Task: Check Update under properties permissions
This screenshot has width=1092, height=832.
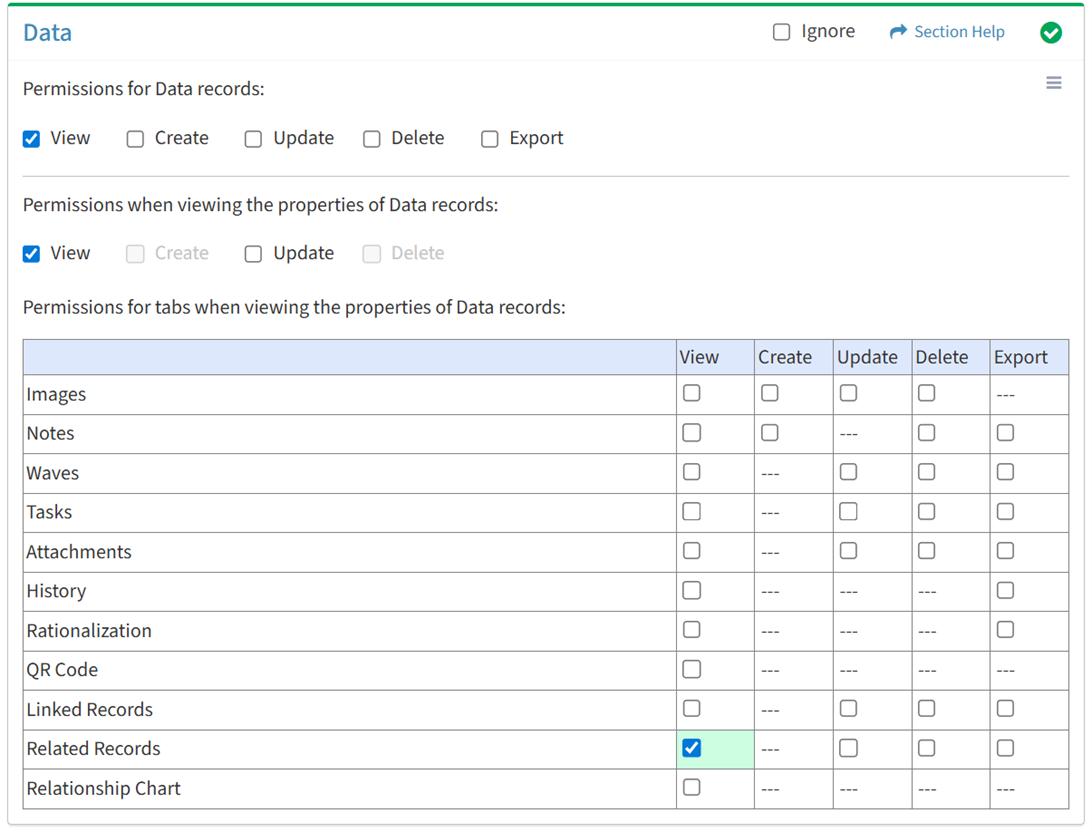Action: click(x=254, y=254)
